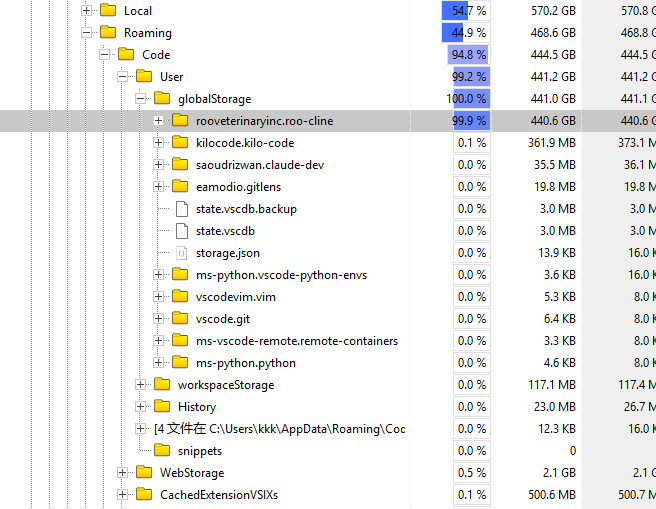Click the 500.6 MB size value
The image size is (656, 509).
click(x=552, y=495)
